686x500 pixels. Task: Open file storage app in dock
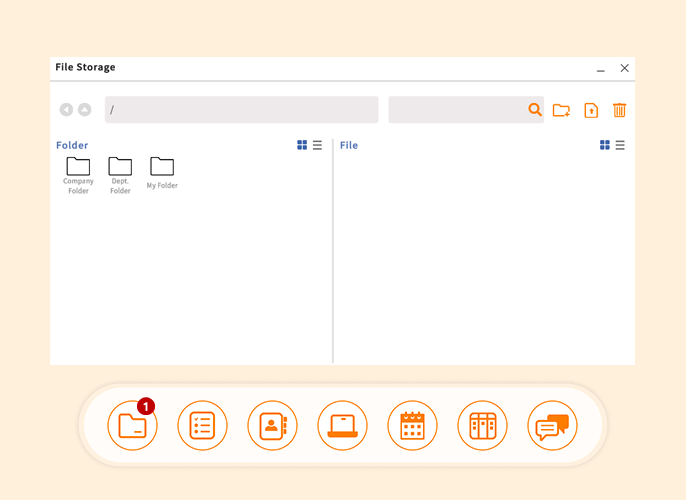pos(132,425)
